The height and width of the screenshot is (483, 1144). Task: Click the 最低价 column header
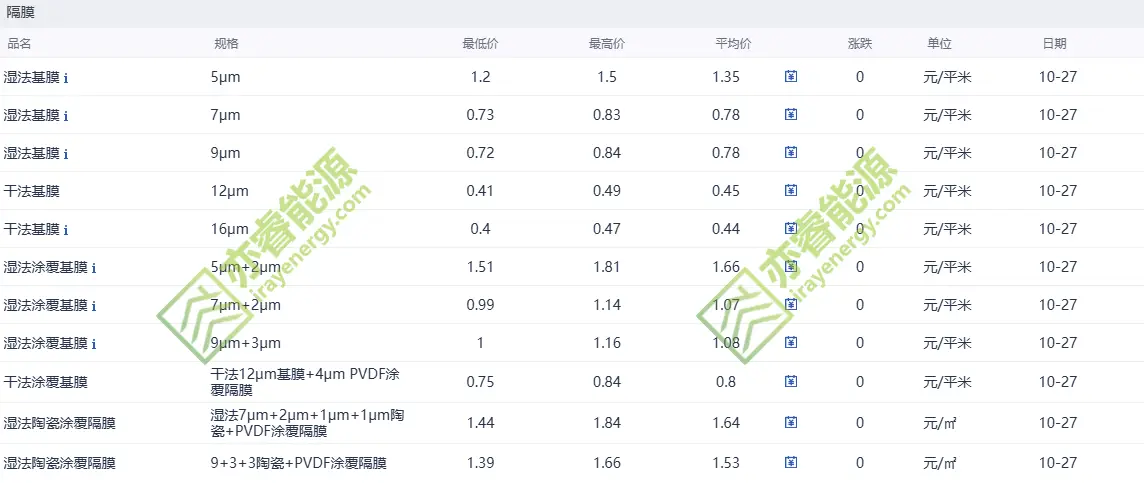[480, 44]
